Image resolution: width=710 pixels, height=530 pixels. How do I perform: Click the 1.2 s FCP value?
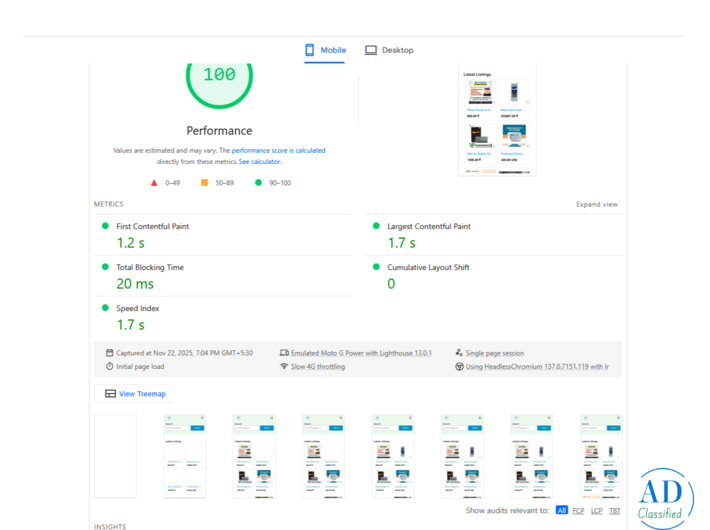coord(131,243)
